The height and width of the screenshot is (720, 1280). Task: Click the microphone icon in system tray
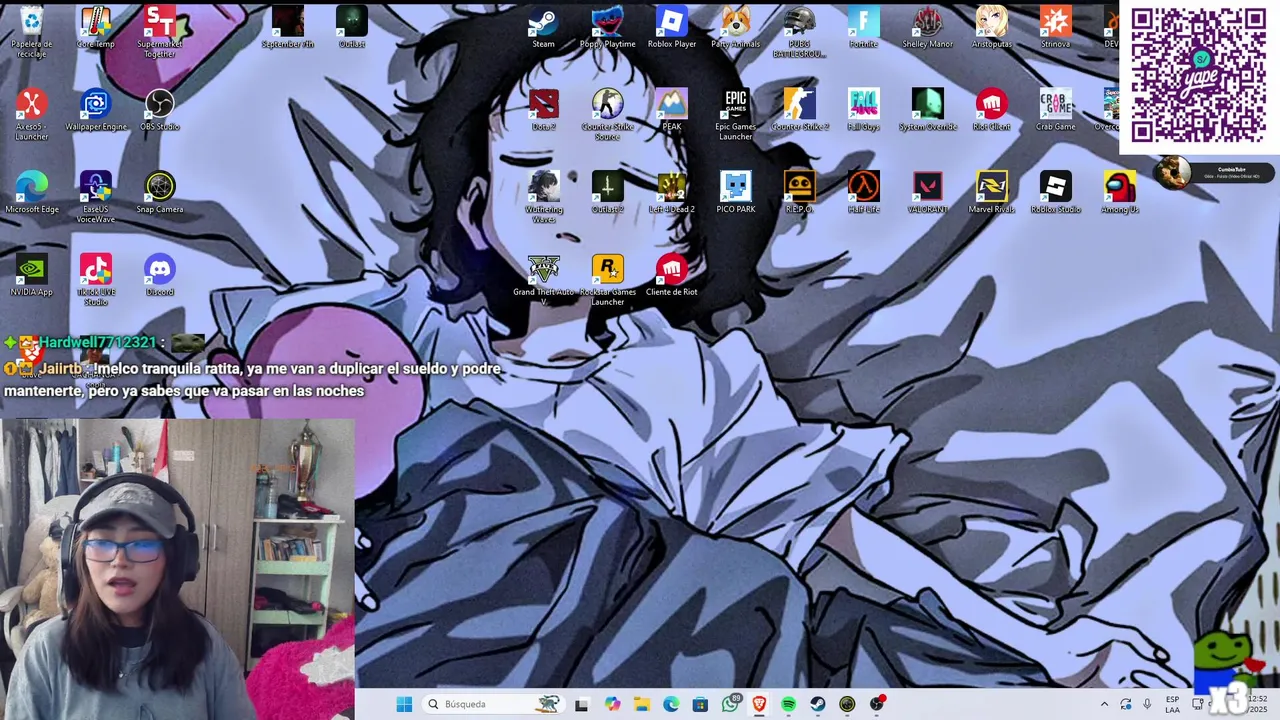(x=1147, y=704)
